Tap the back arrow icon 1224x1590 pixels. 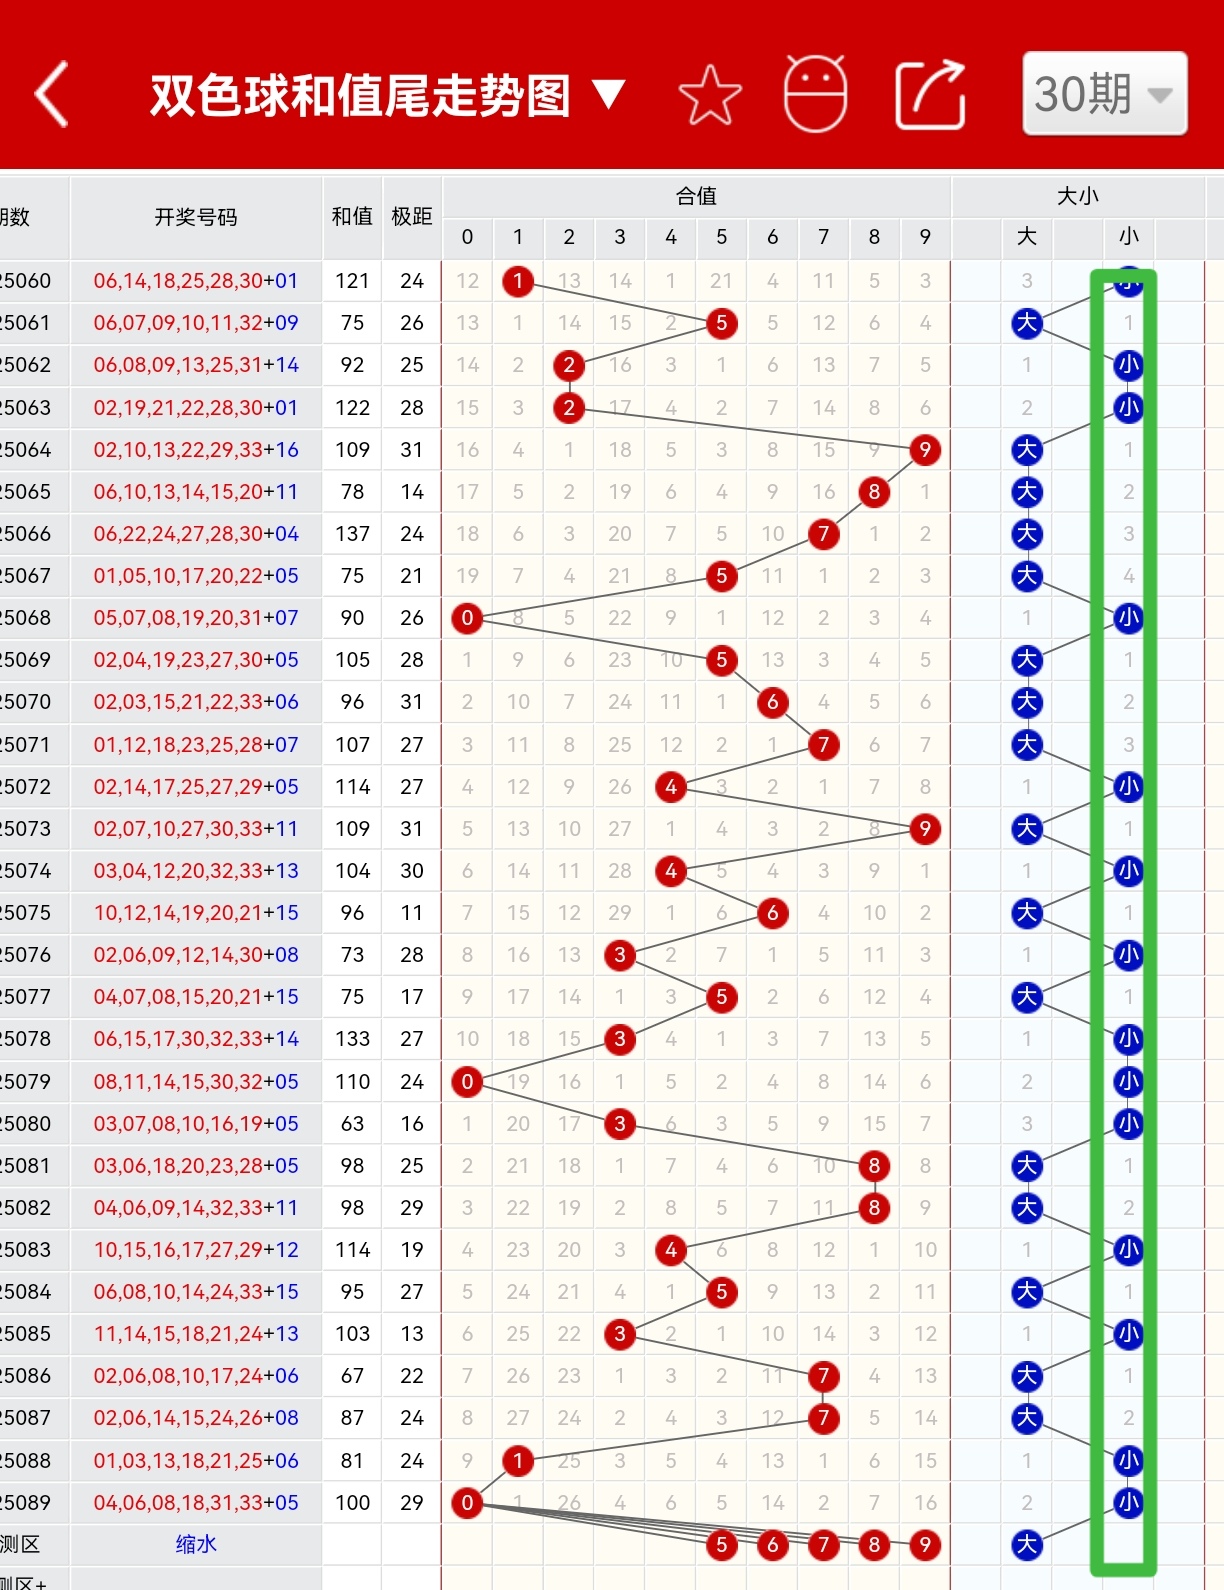click(52, 95)
